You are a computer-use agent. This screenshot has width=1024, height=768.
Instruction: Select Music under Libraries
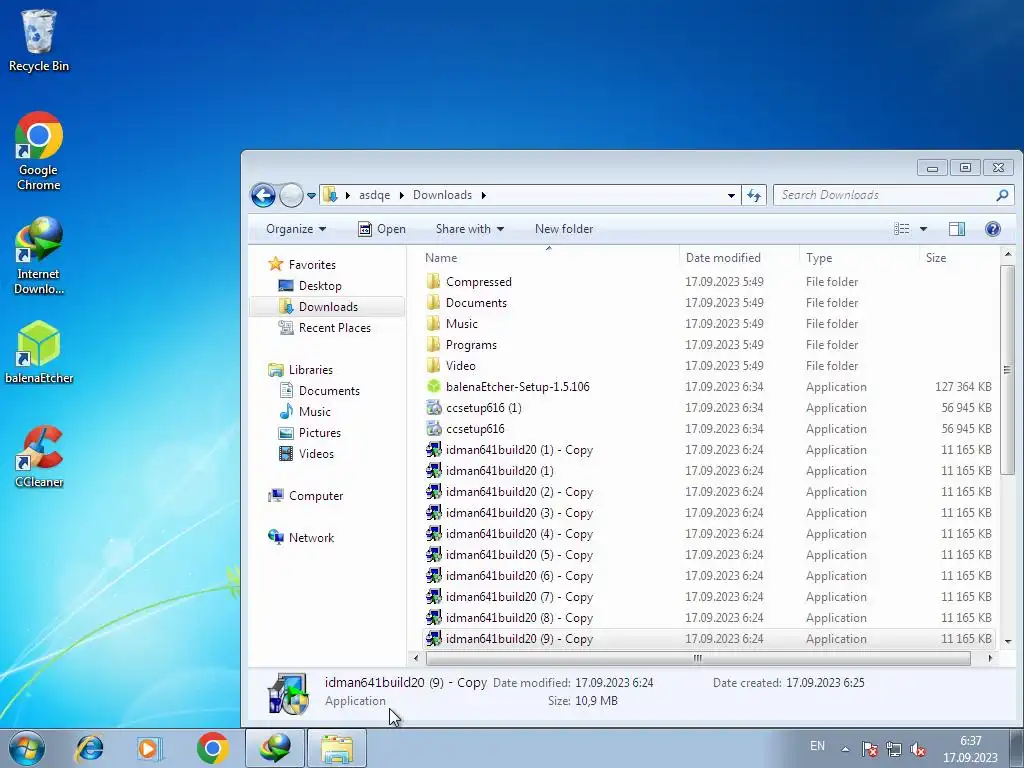point(315,411)
